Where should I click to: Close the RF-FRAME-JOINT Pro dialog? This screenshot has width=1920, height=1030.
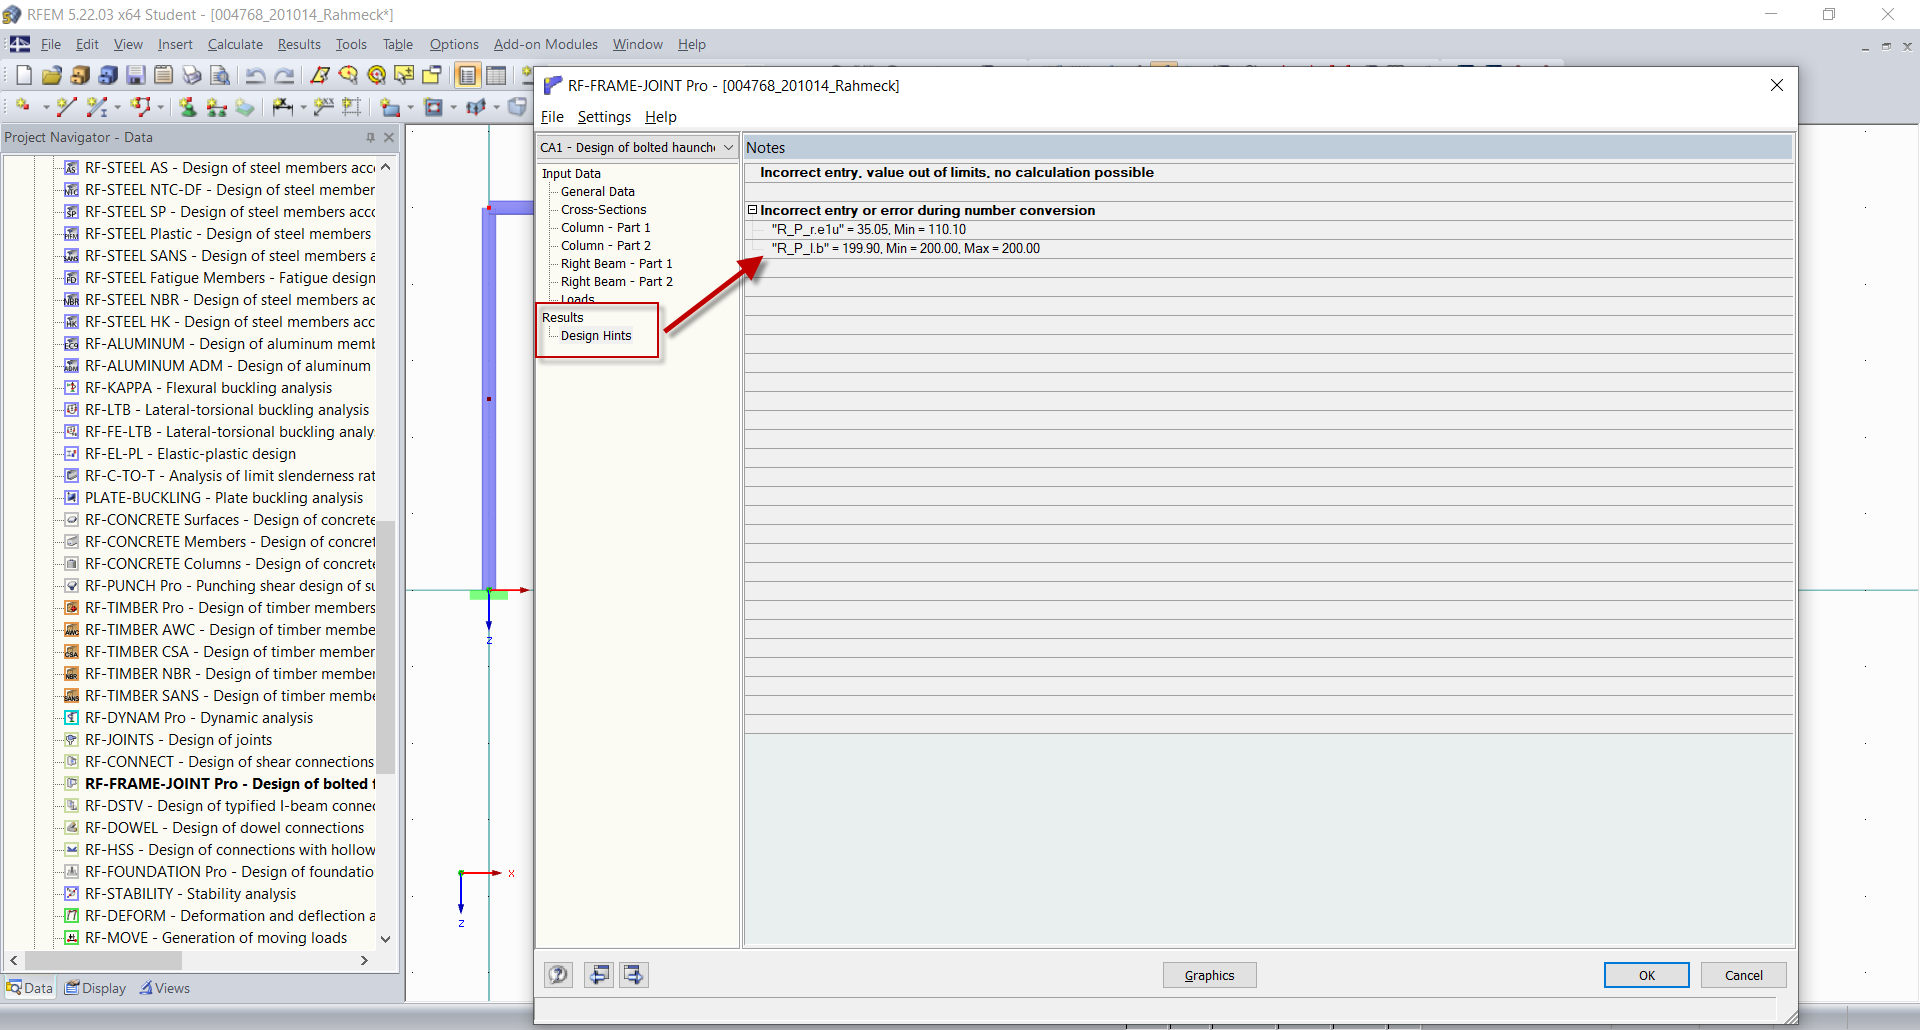click(x=1777, y=86)
